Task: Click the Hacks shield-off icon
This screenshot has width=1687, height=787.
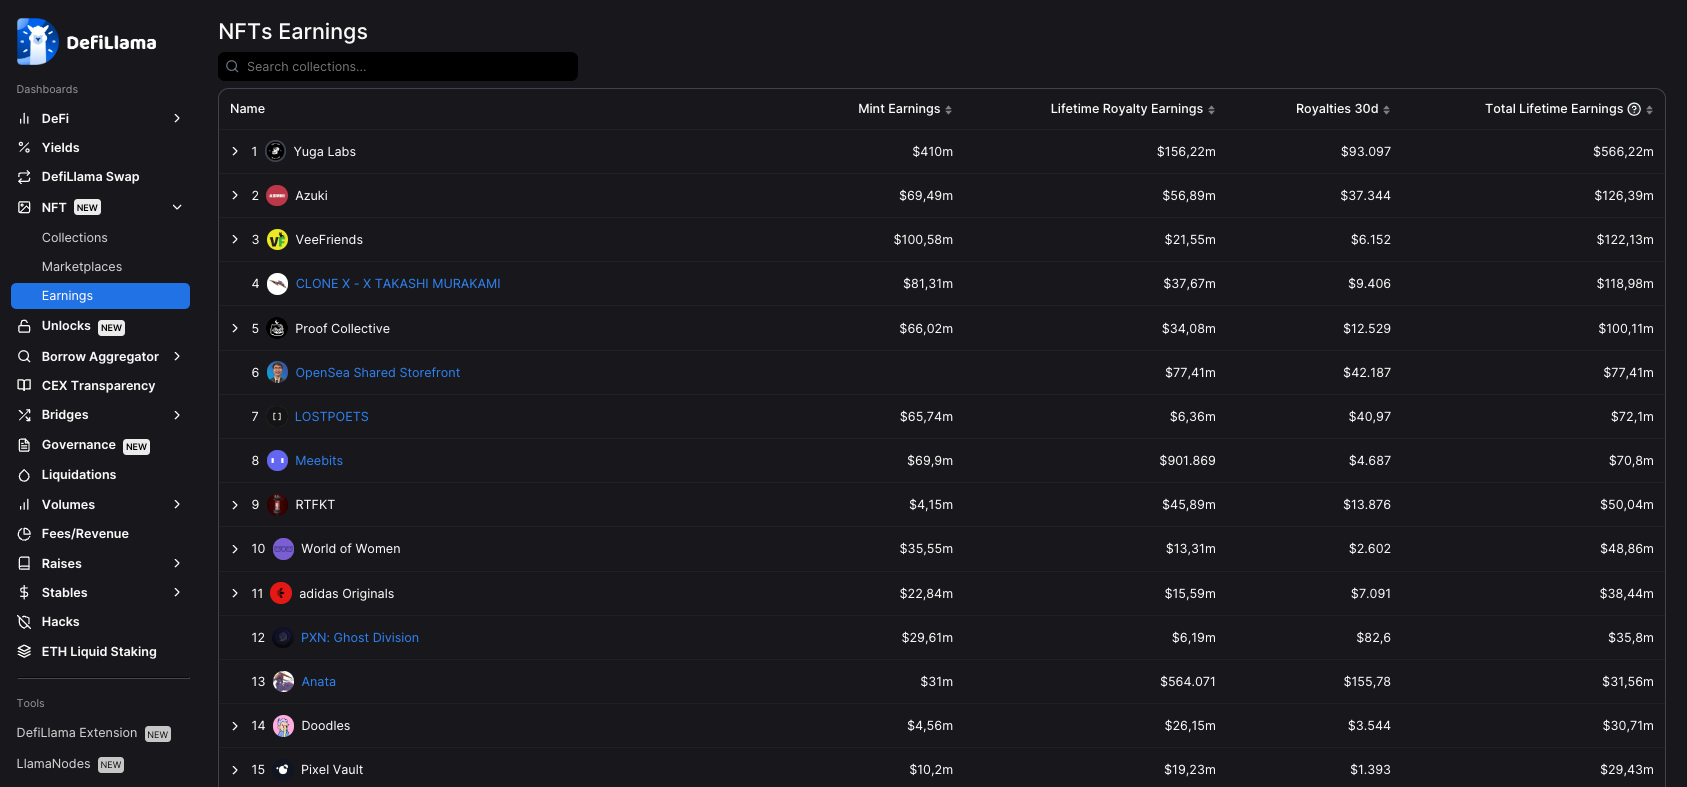Action: (24, 622)
